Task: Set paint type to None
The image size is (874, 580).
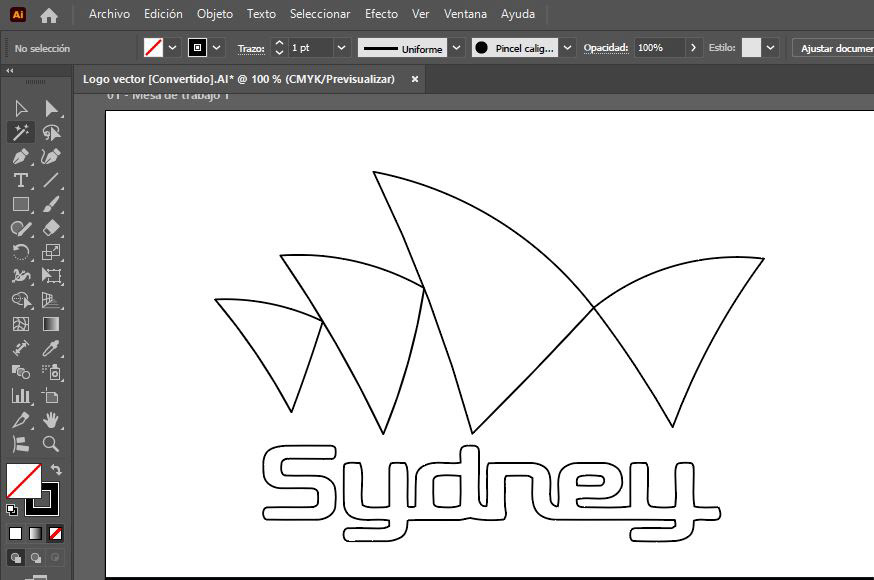Action: point(56,534)
